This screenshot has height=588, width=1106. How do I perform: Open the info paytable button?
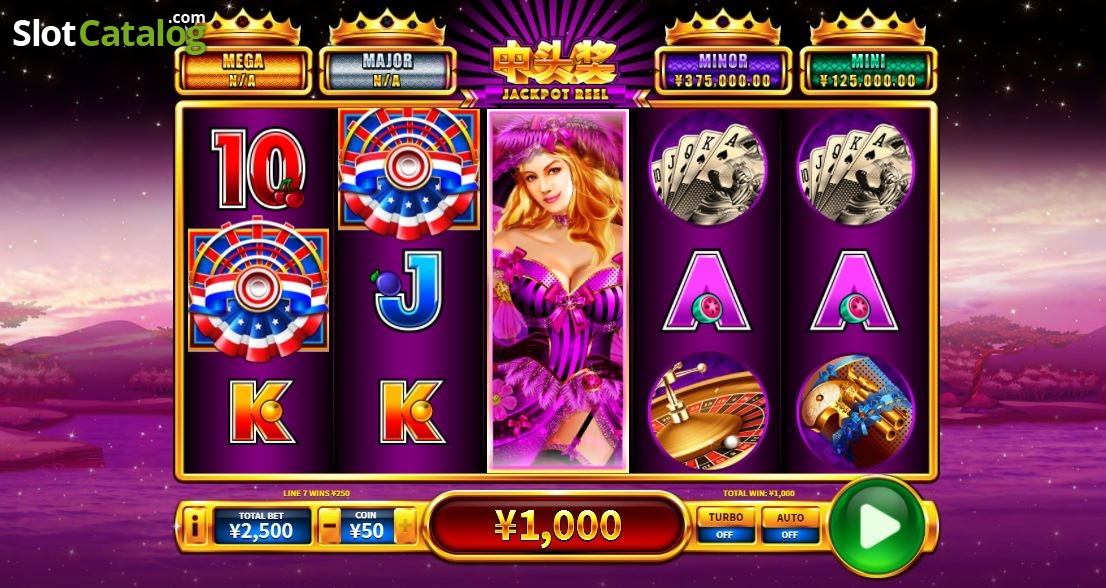click(195, 526)
